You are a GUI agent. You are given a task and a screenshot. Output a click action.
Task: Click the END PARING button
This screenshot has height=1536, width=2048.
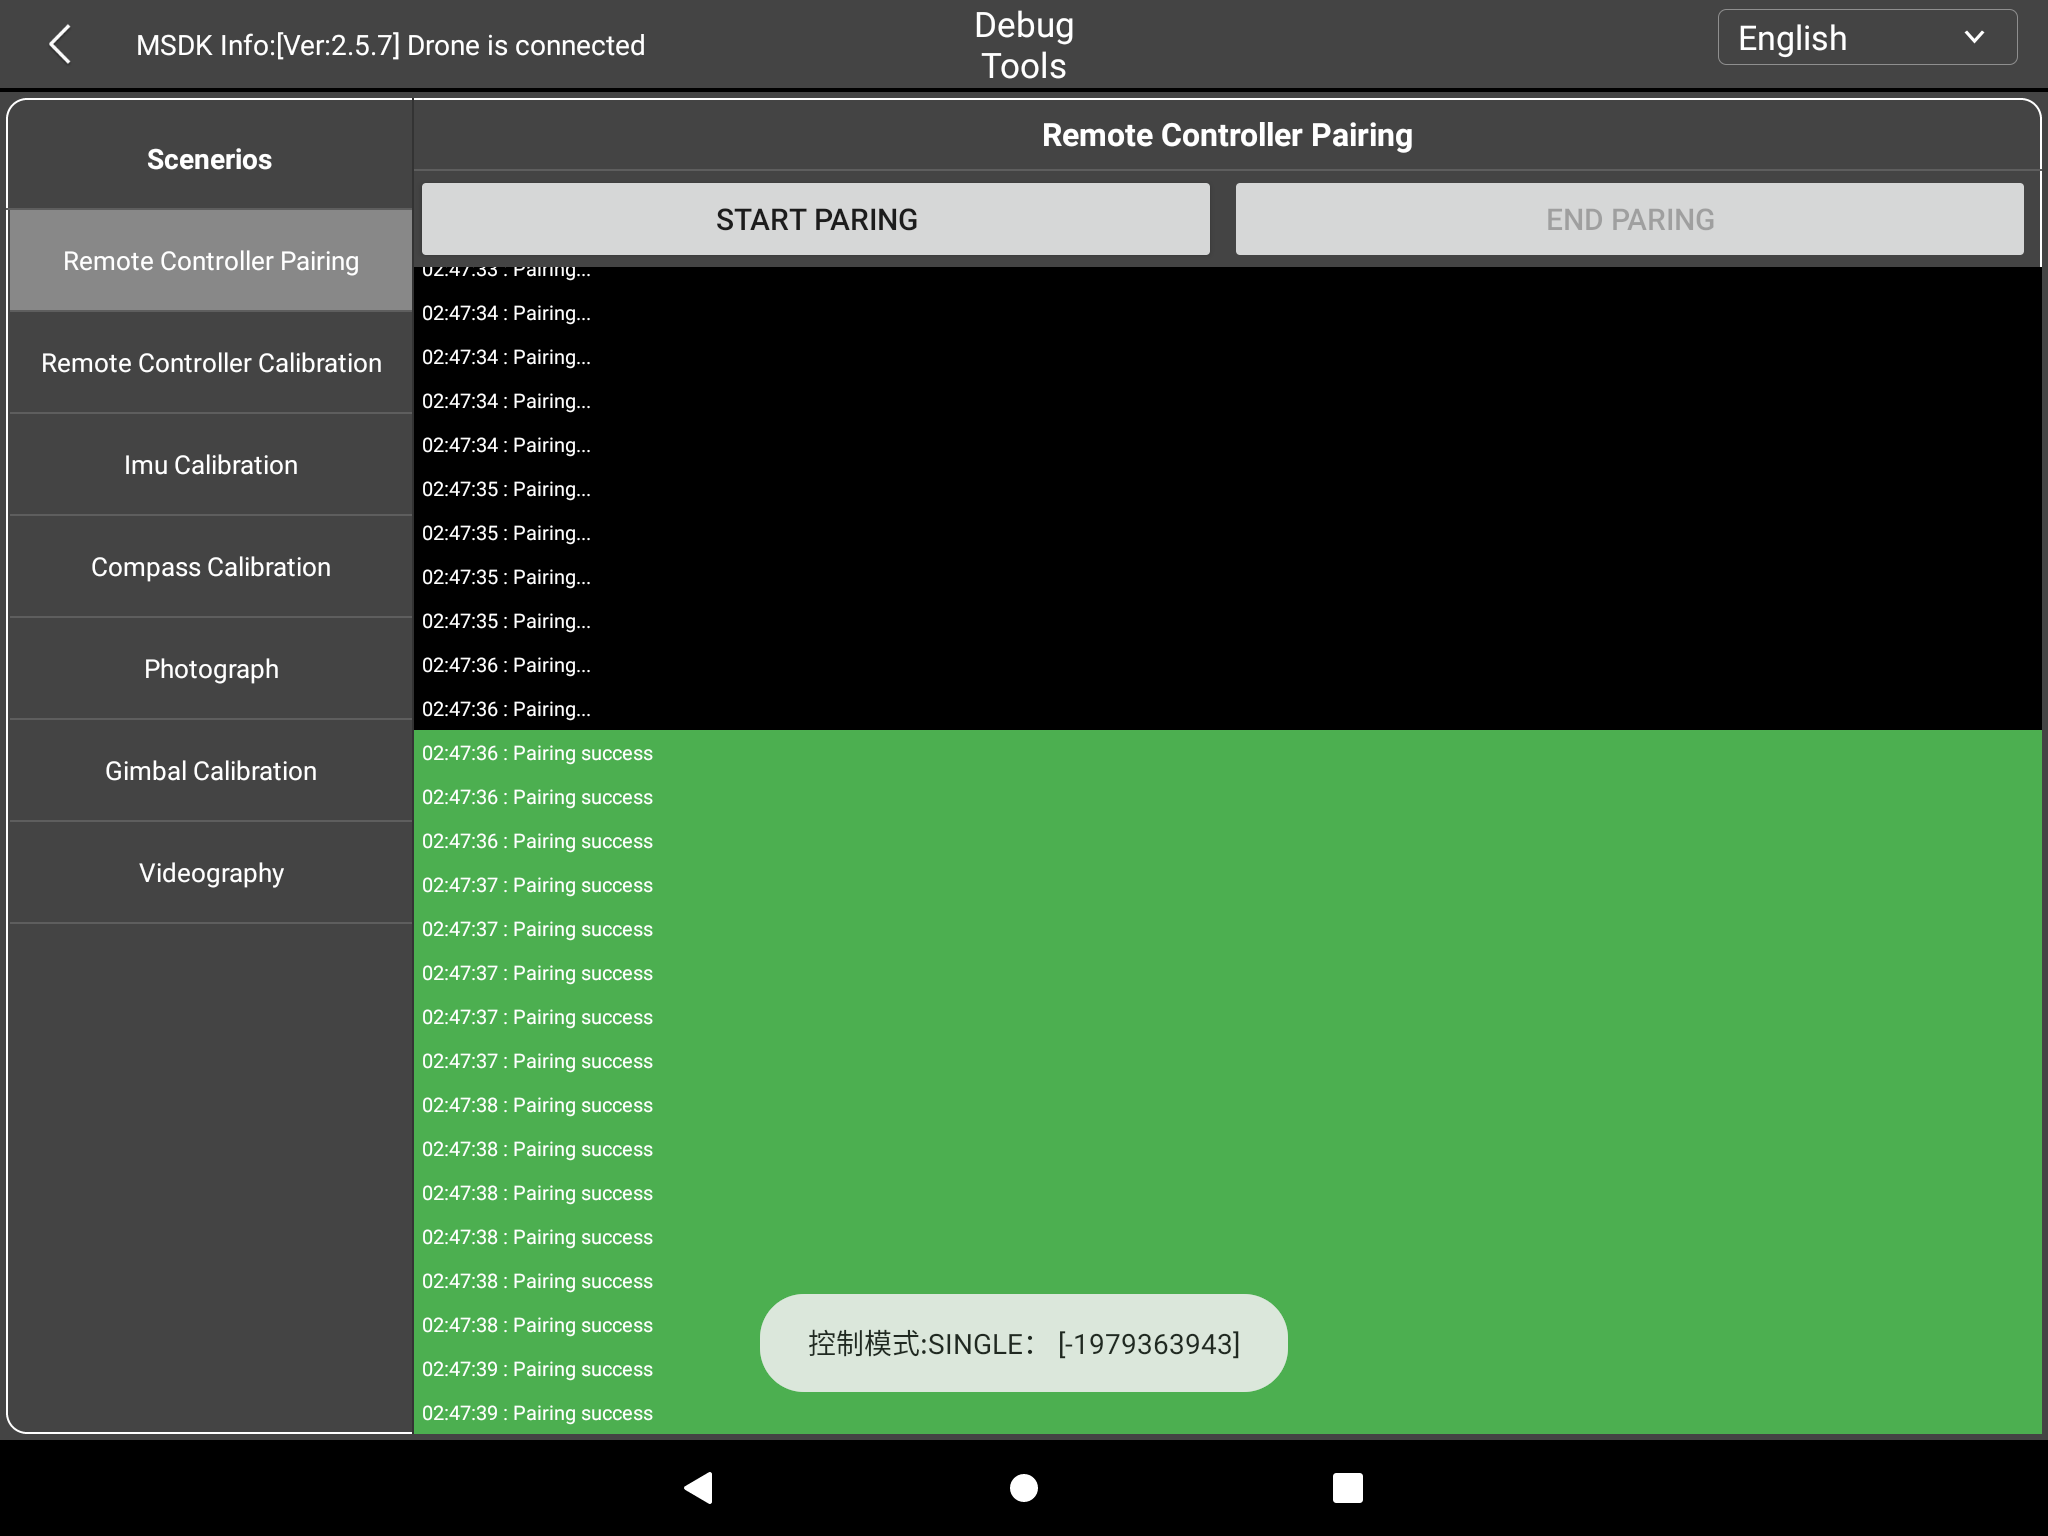point(1630,219)
